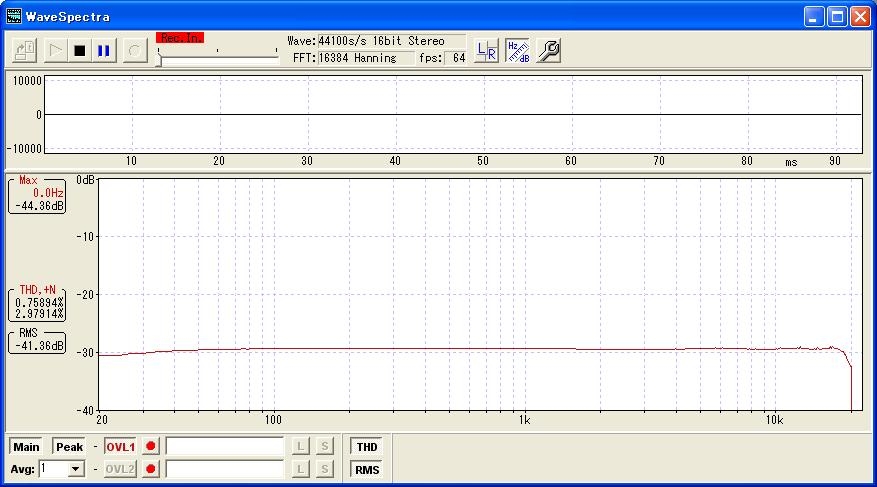Click the red record dot beside OVL2

coord(151,469)
